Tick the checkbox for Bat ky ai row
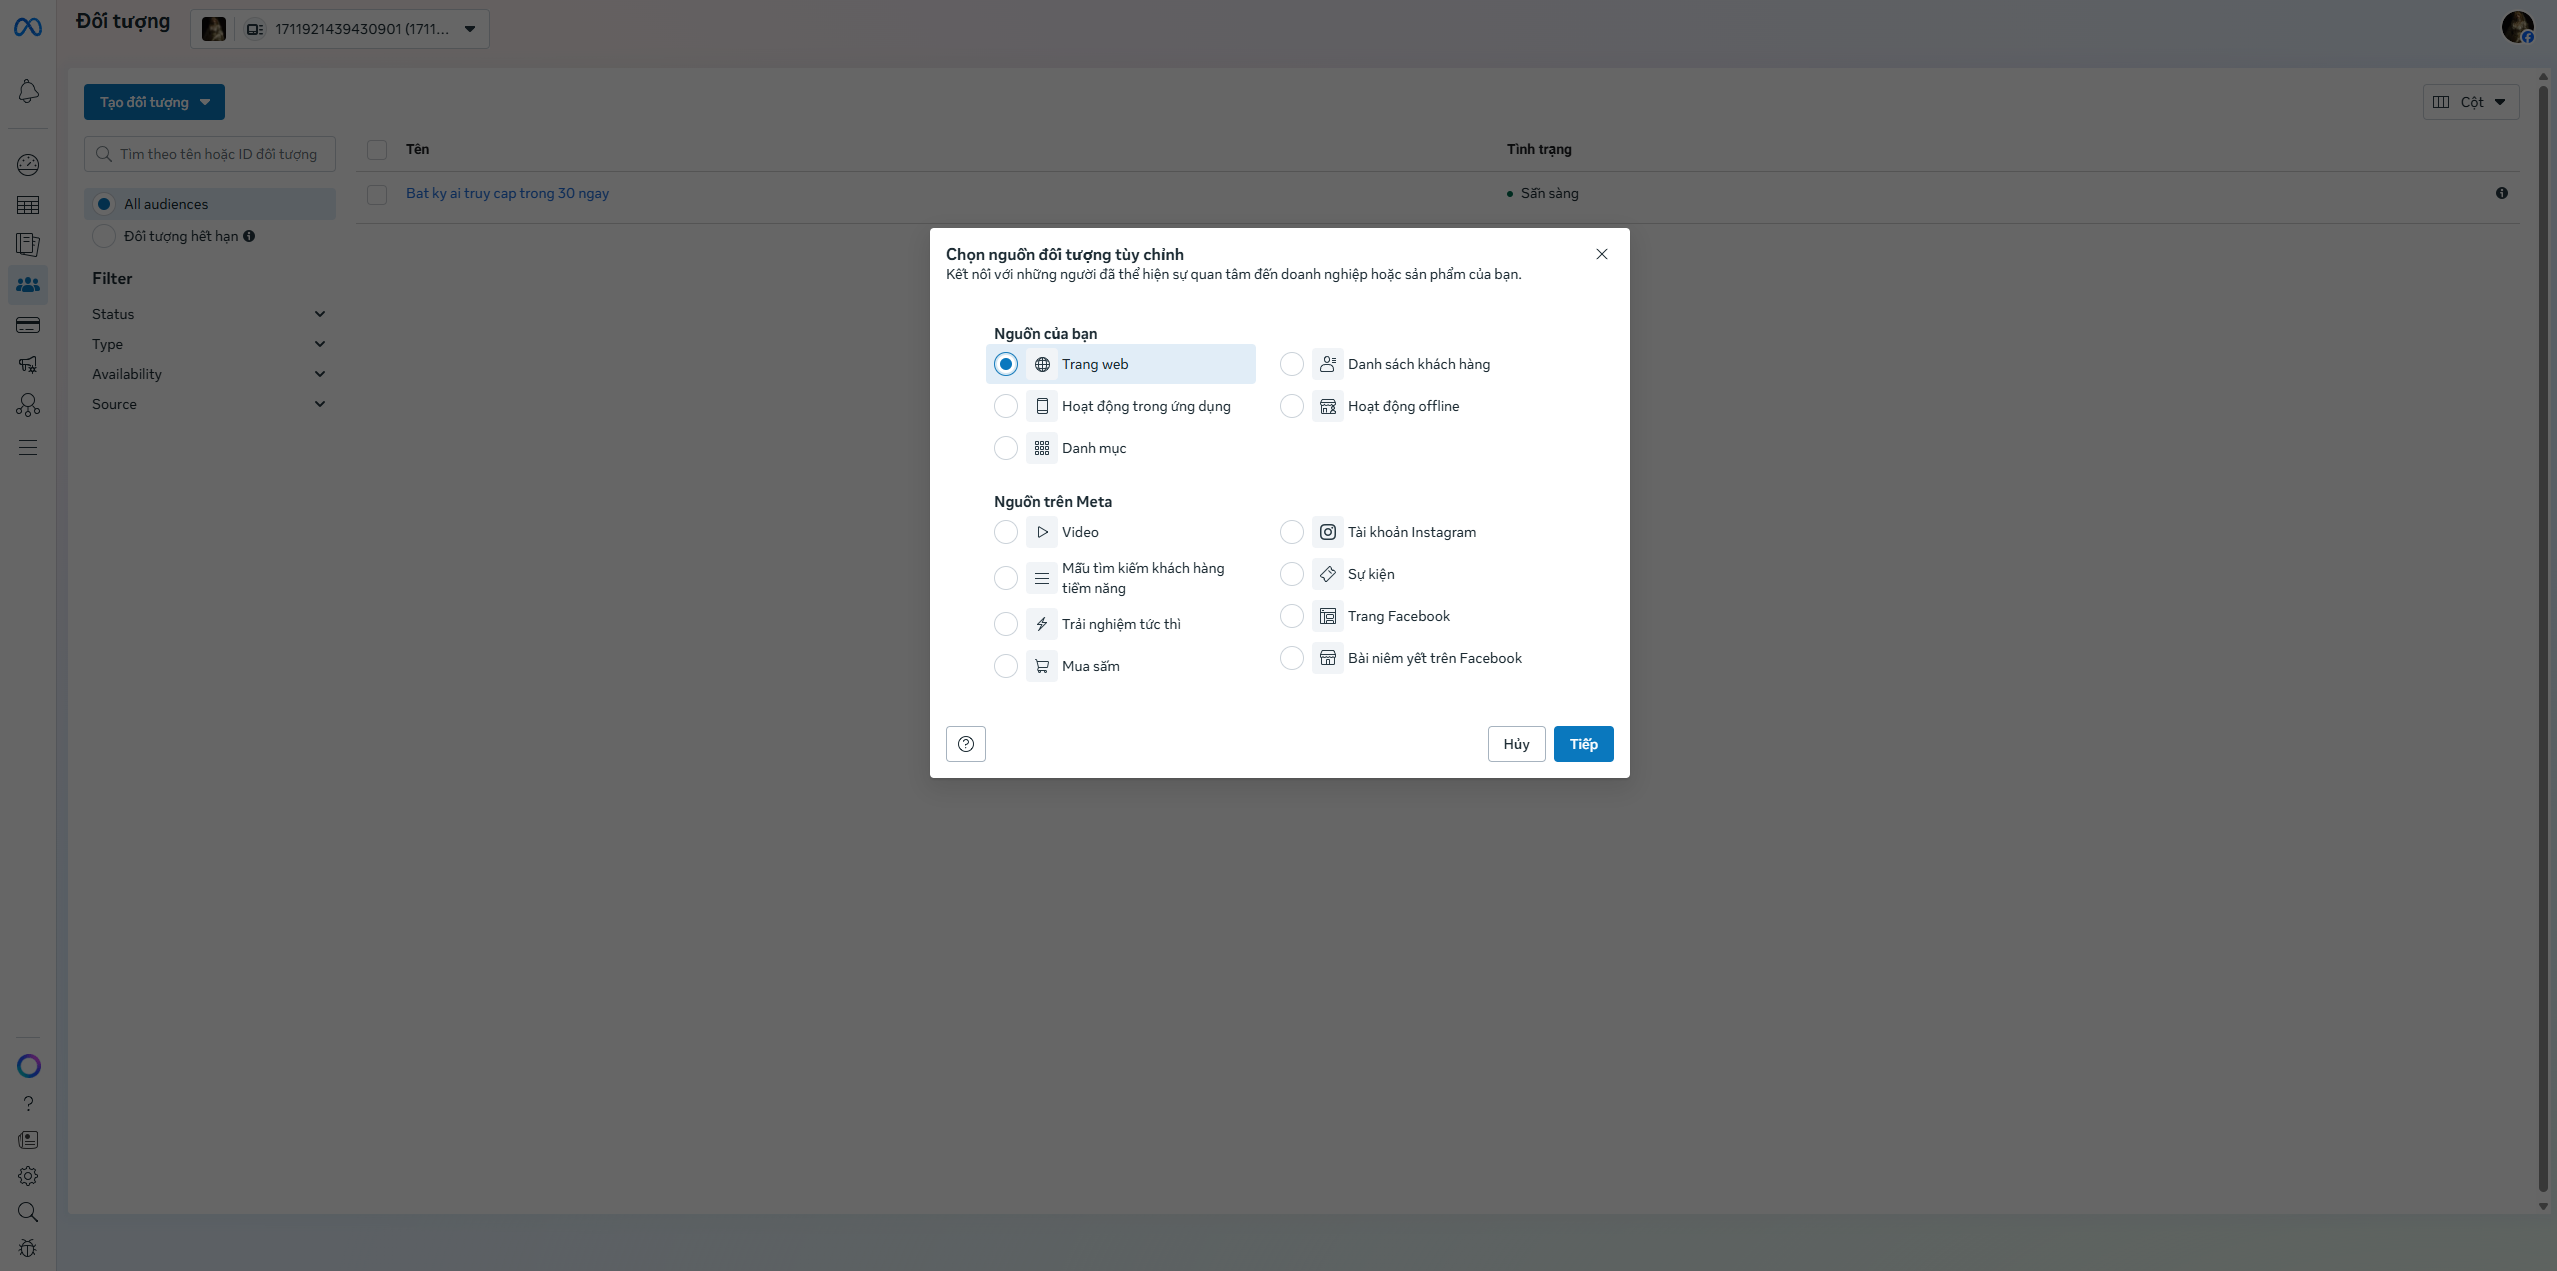Screen dimensions: 2557x1271 point(377,194)
